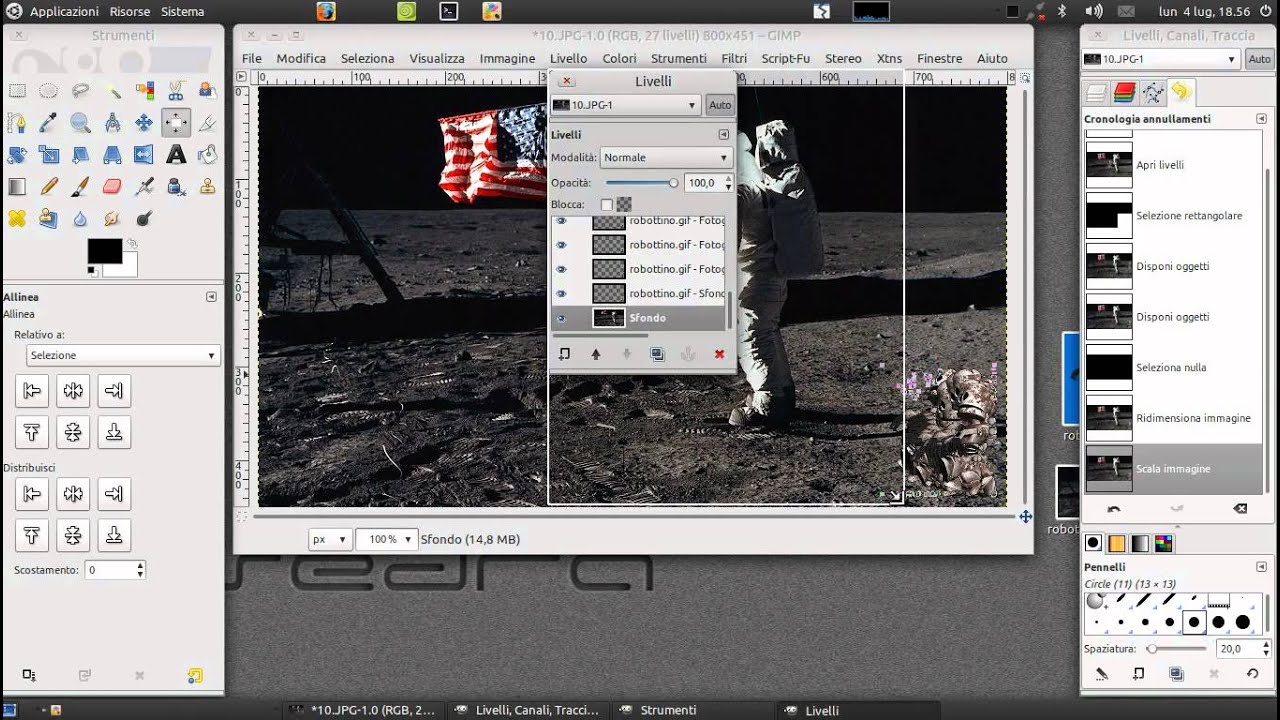The image size is (1280, 720).
Task: Select the Bucket Fill tool
Action: point(208,155)
